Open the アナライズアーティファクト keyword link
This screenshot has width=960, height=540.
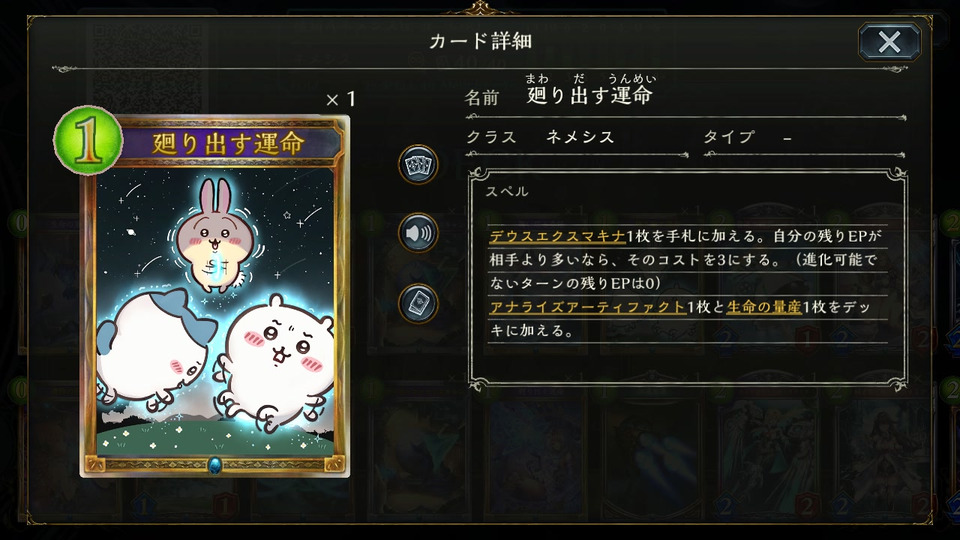(x=587, y=307)
